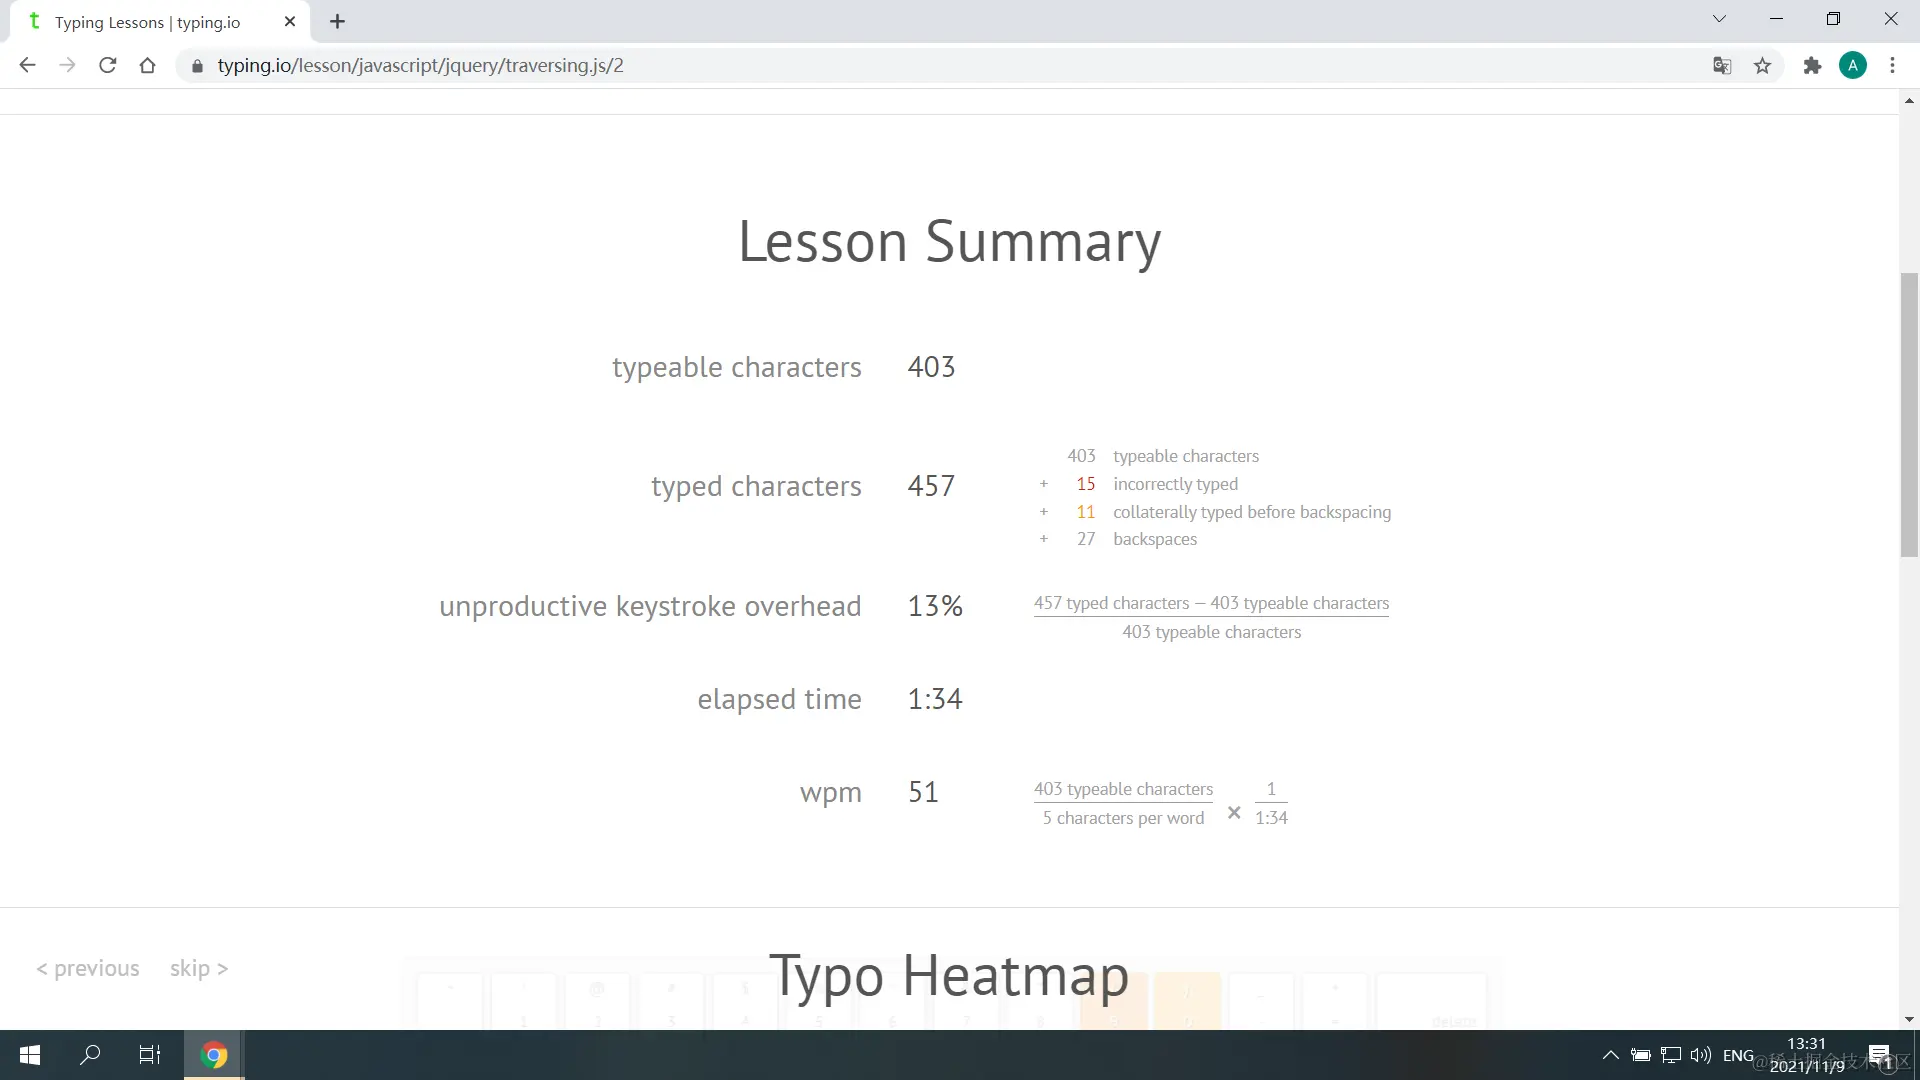Skip to the next lesson
The image size is (1920, 1080).
[x=198, y=968]
